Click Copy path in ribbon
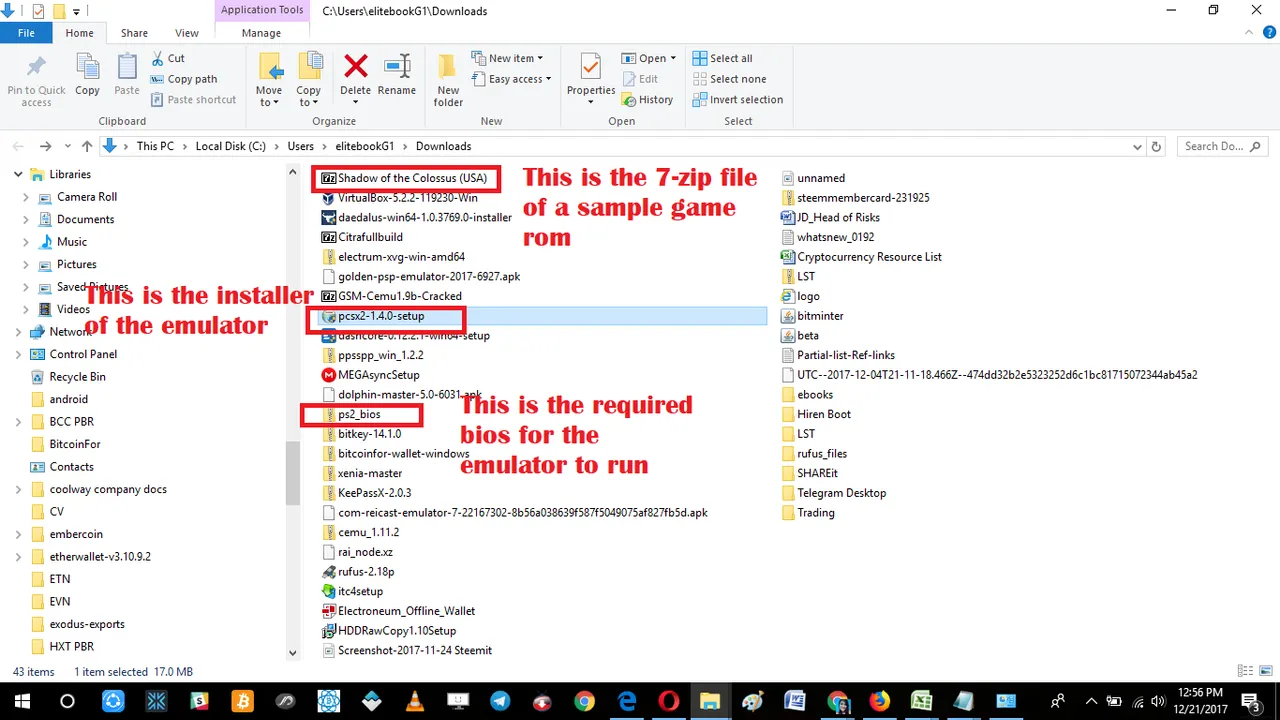 184,79
